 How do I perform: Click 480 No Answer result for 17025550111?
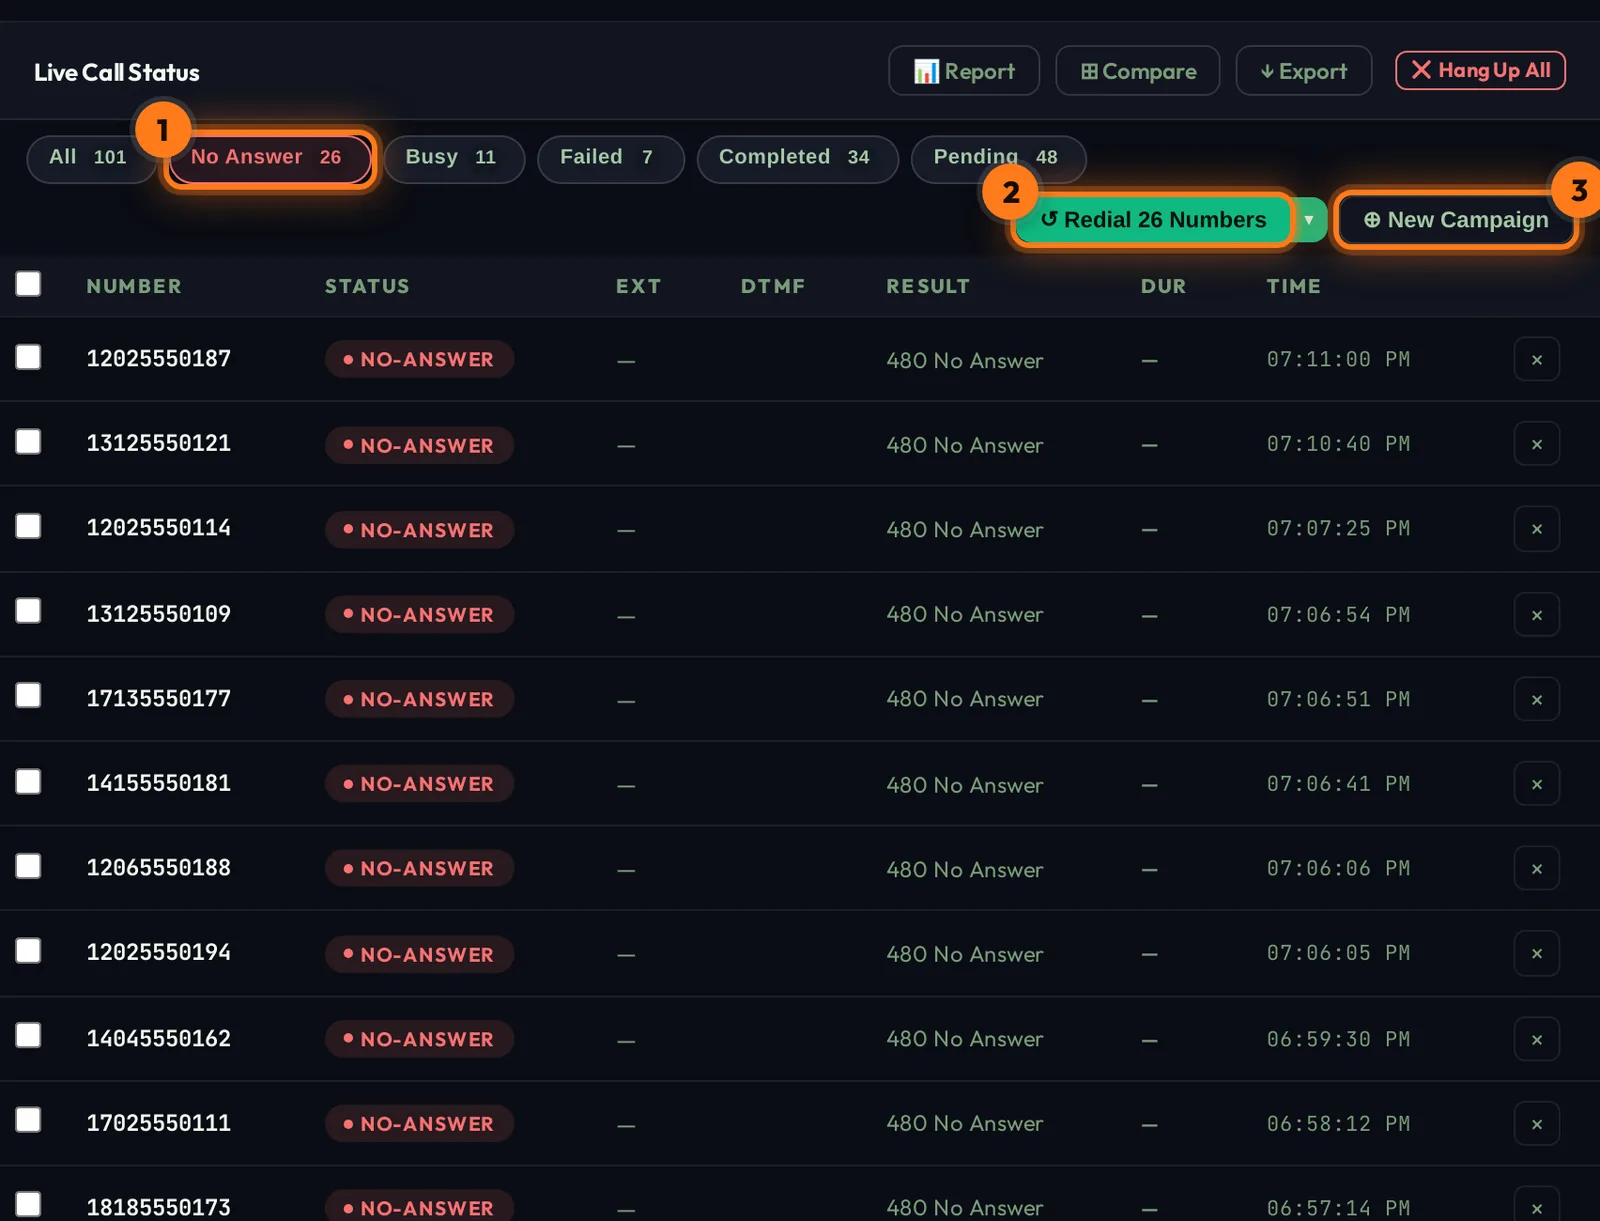(964, 1124)
